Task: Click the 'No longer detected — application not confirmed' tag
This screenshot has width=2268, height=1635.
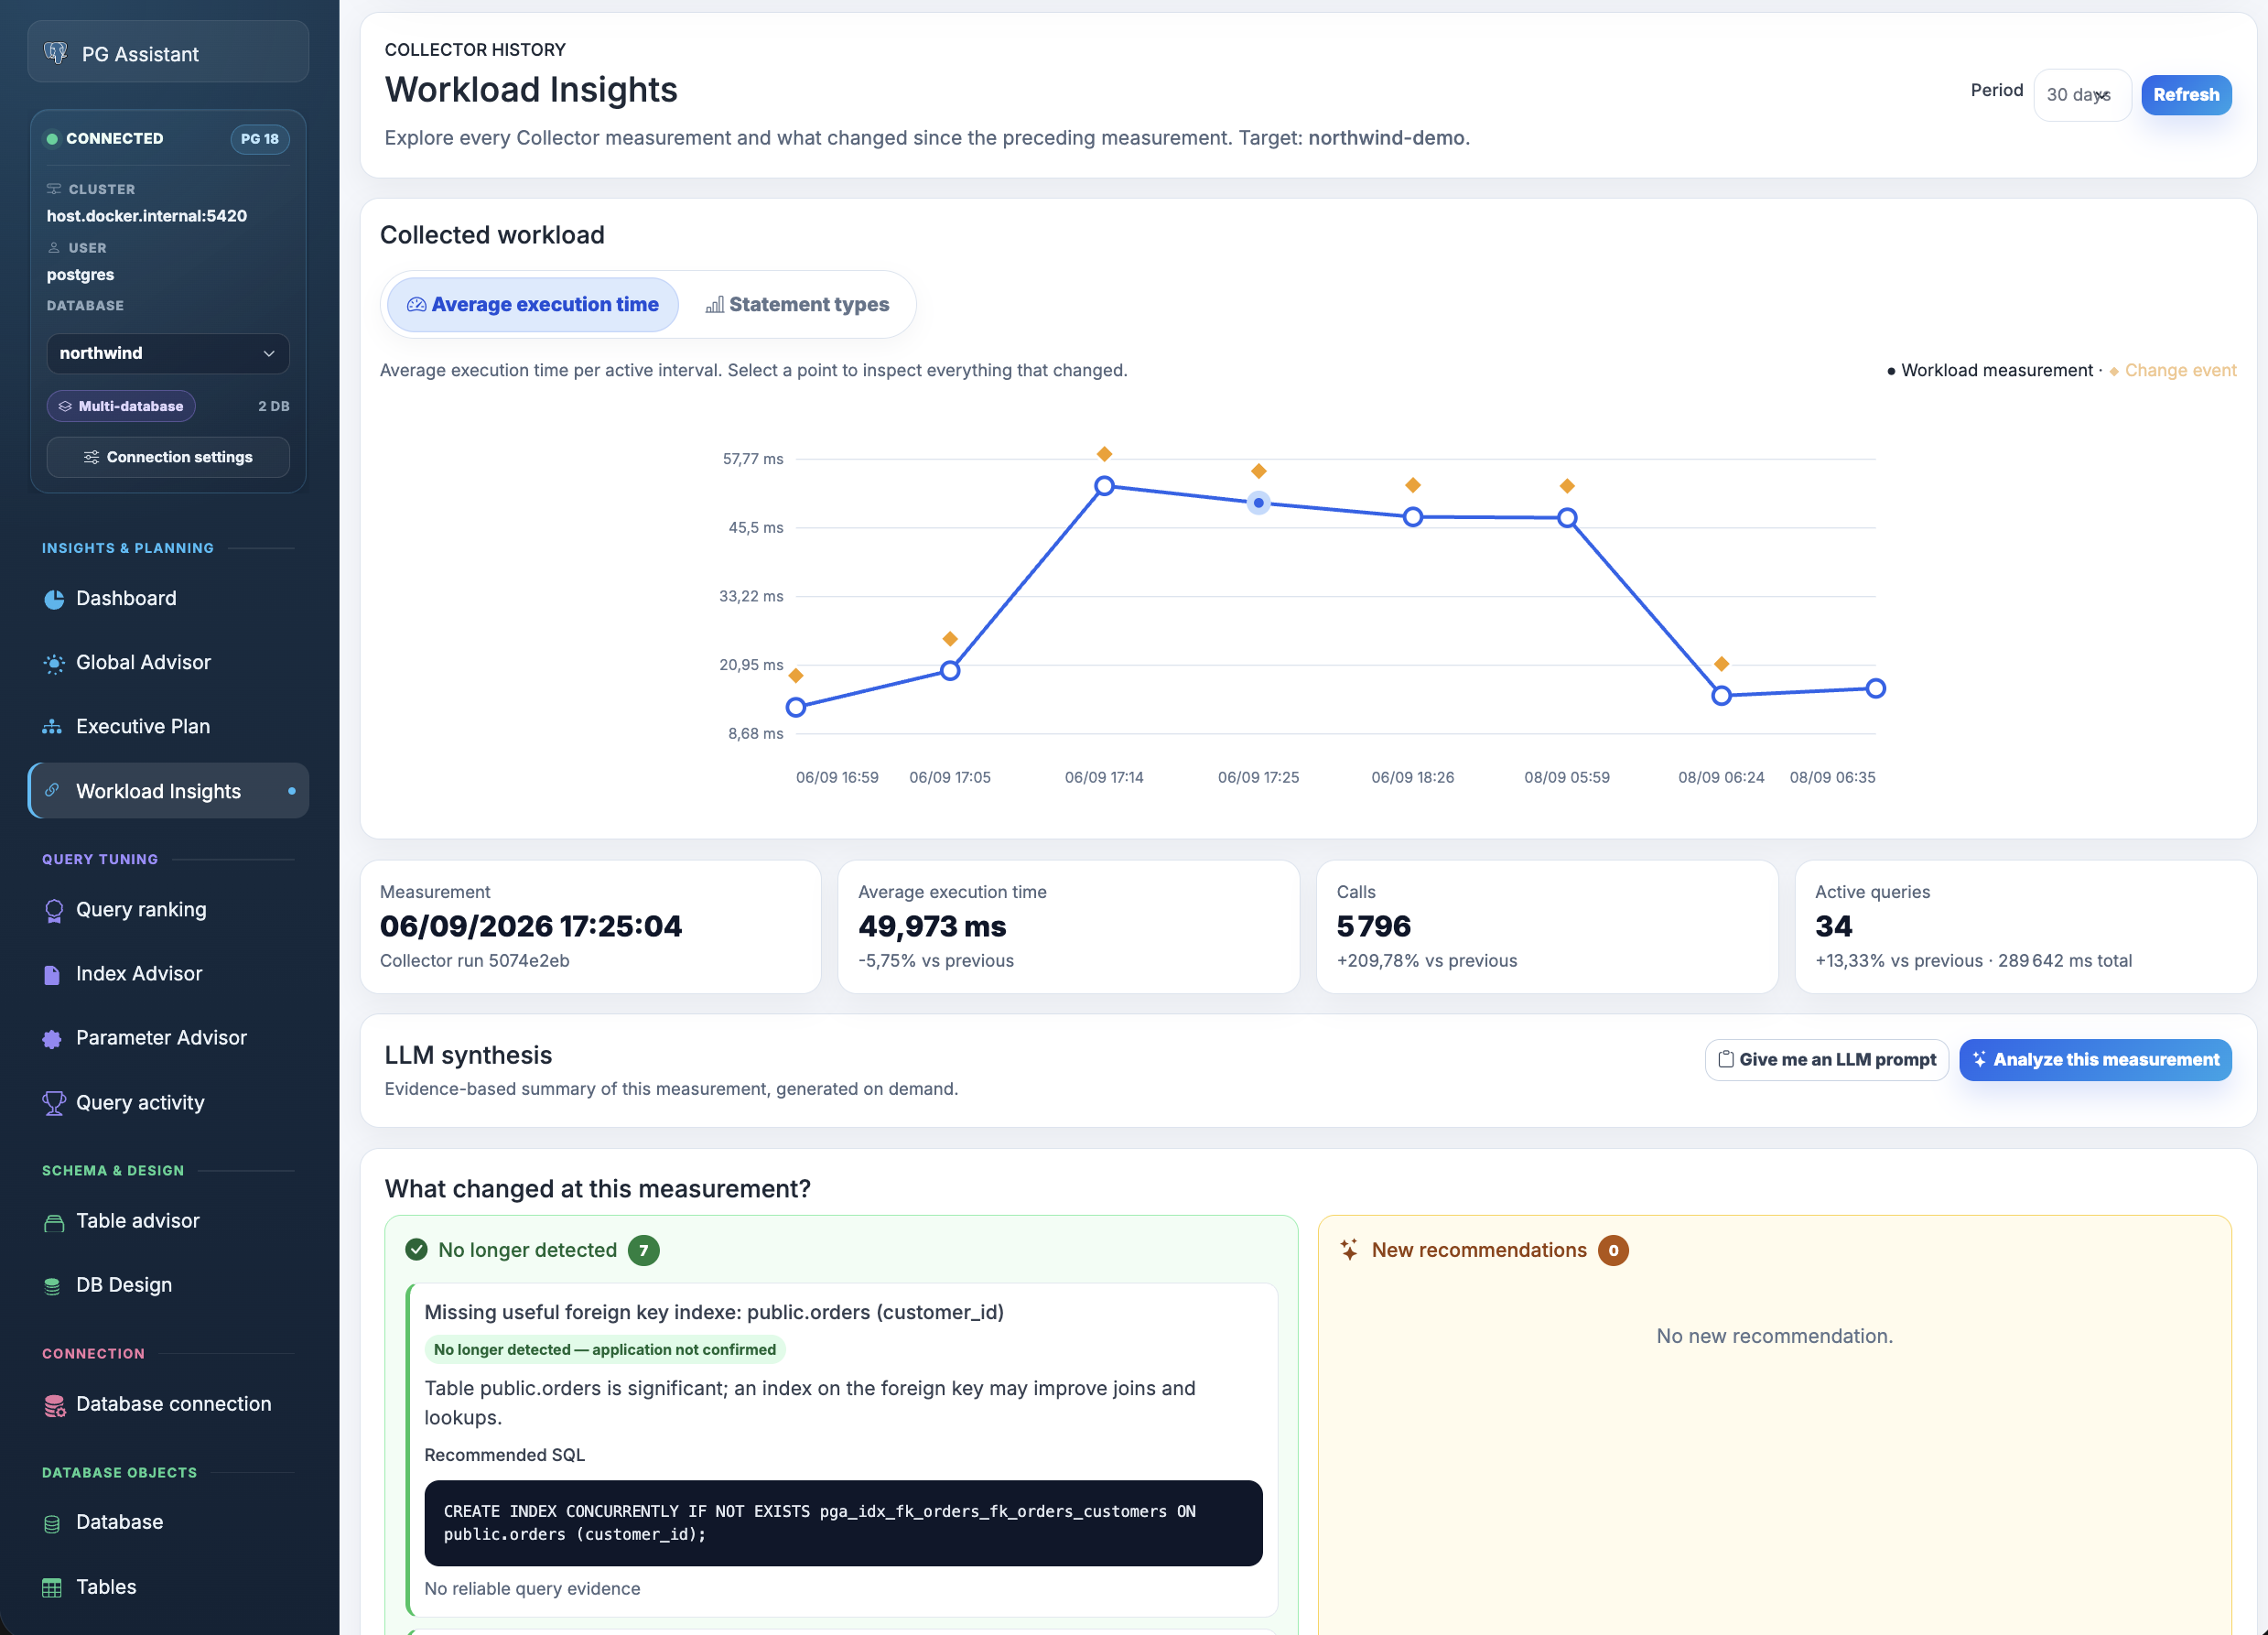Action: point(605,1349)
